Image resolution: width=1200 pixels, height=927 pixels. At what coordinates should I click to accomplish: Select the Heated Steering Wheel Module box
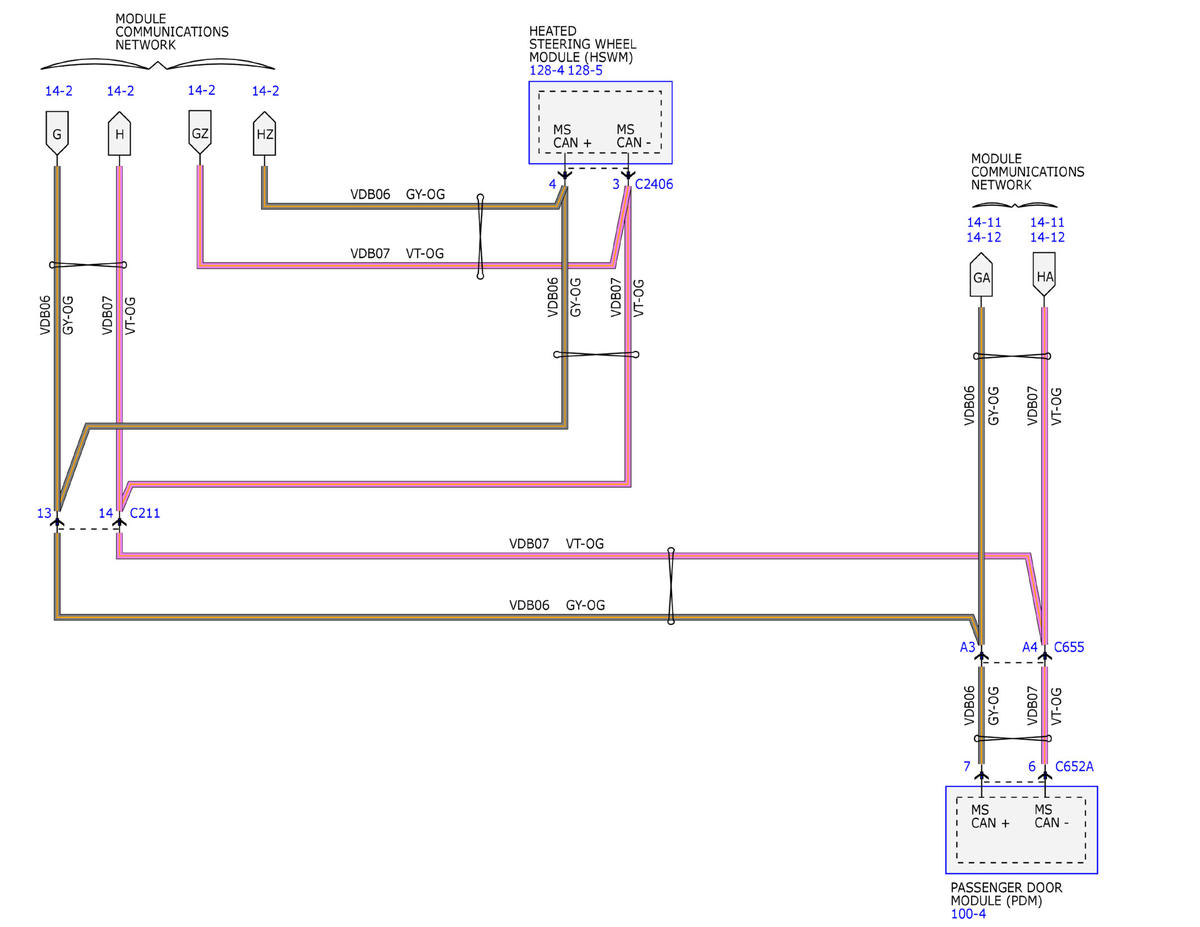point(600,122)
